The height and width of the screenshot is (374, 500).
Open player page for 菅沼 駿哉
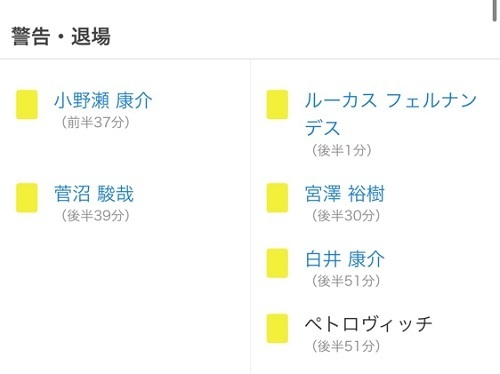click(x=94, y=194)
